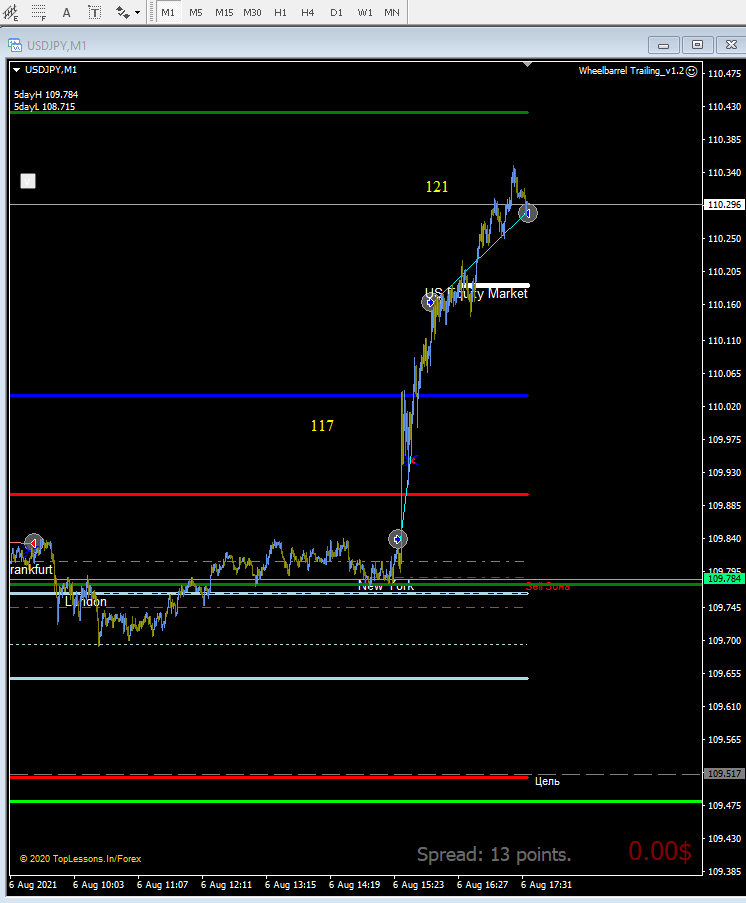Click the 5dayH 109.784 text
Viewport: 746px width, 903px height.
[x=46, y=94]
